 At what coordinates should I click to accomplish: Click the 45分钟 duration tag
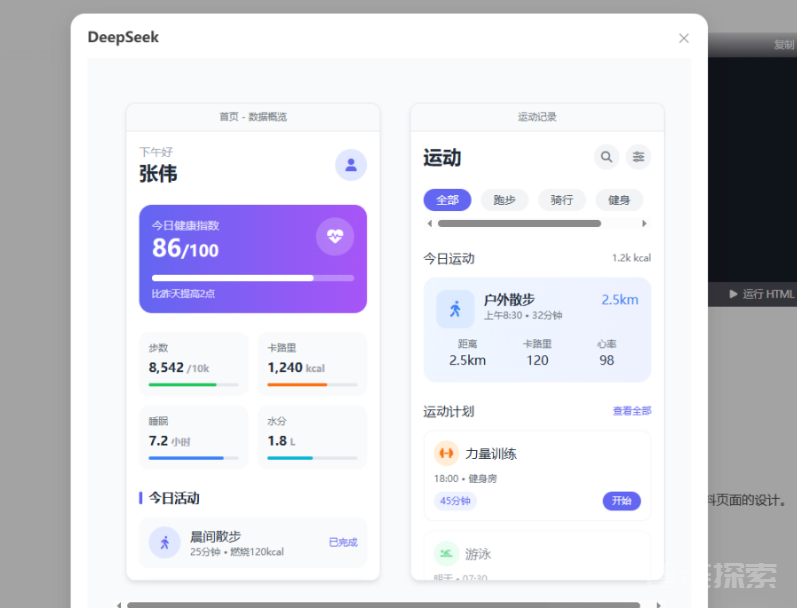click(x=455, y=501)
